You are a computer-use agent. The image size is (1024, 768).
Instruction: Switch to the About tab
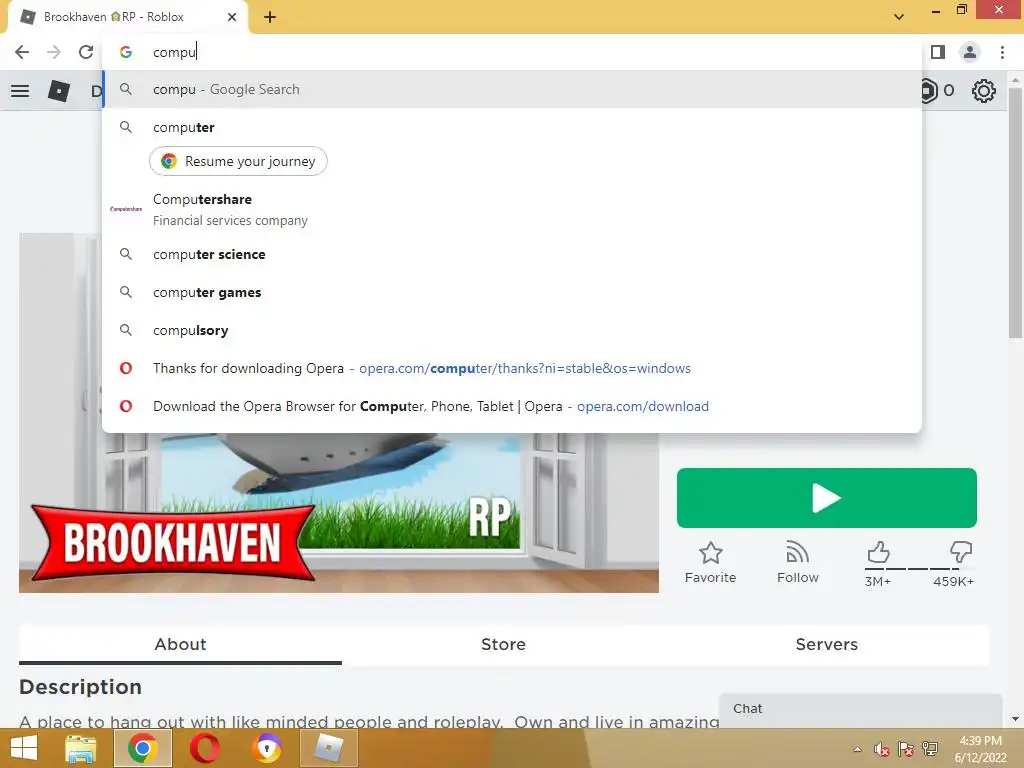click(180, 645)
